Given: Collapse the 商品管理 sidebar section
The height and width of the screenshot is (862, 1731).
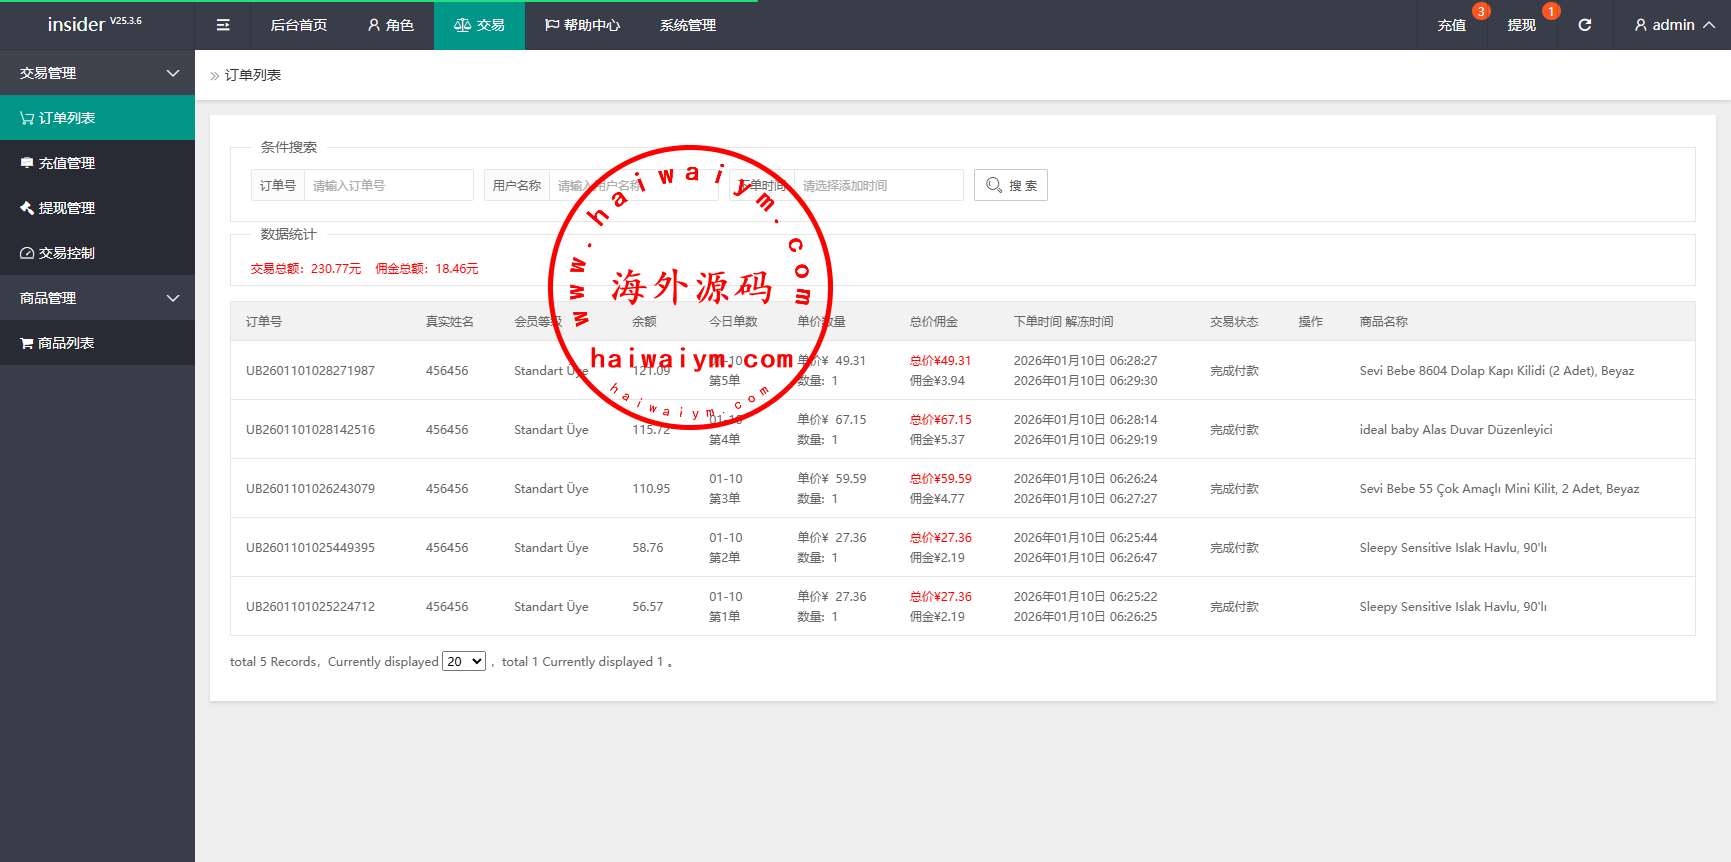Looking at the screenshot, I should click(x=97, y=298).
